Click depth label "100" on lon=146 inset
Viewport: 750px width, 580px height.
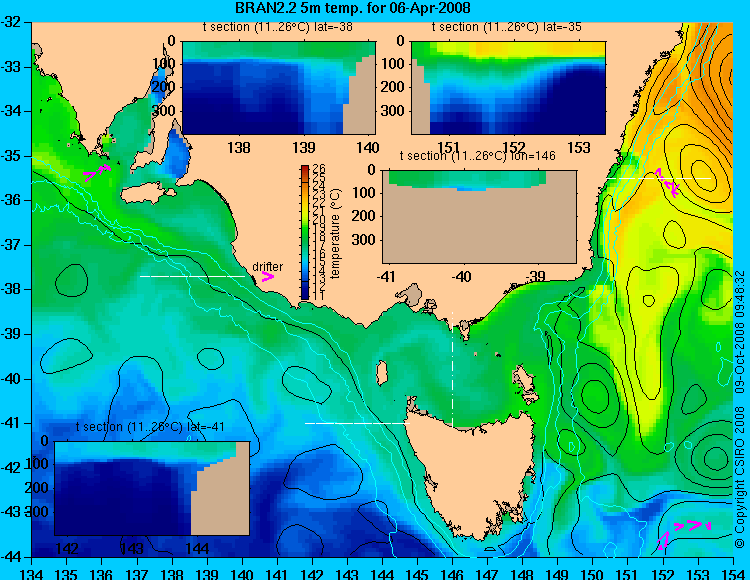point(364,193)
